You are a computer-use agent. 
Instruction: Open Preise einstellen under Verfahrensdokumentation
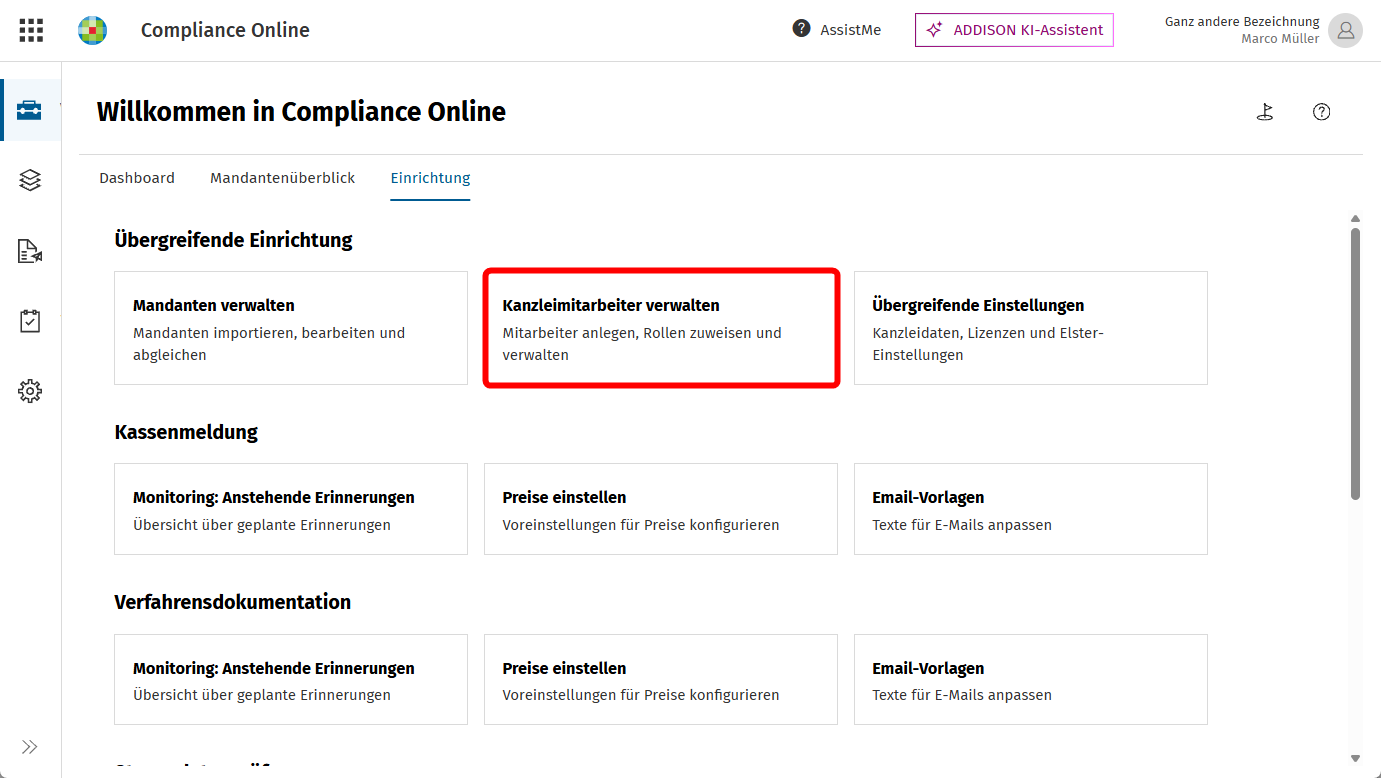(x=661, y=680)
